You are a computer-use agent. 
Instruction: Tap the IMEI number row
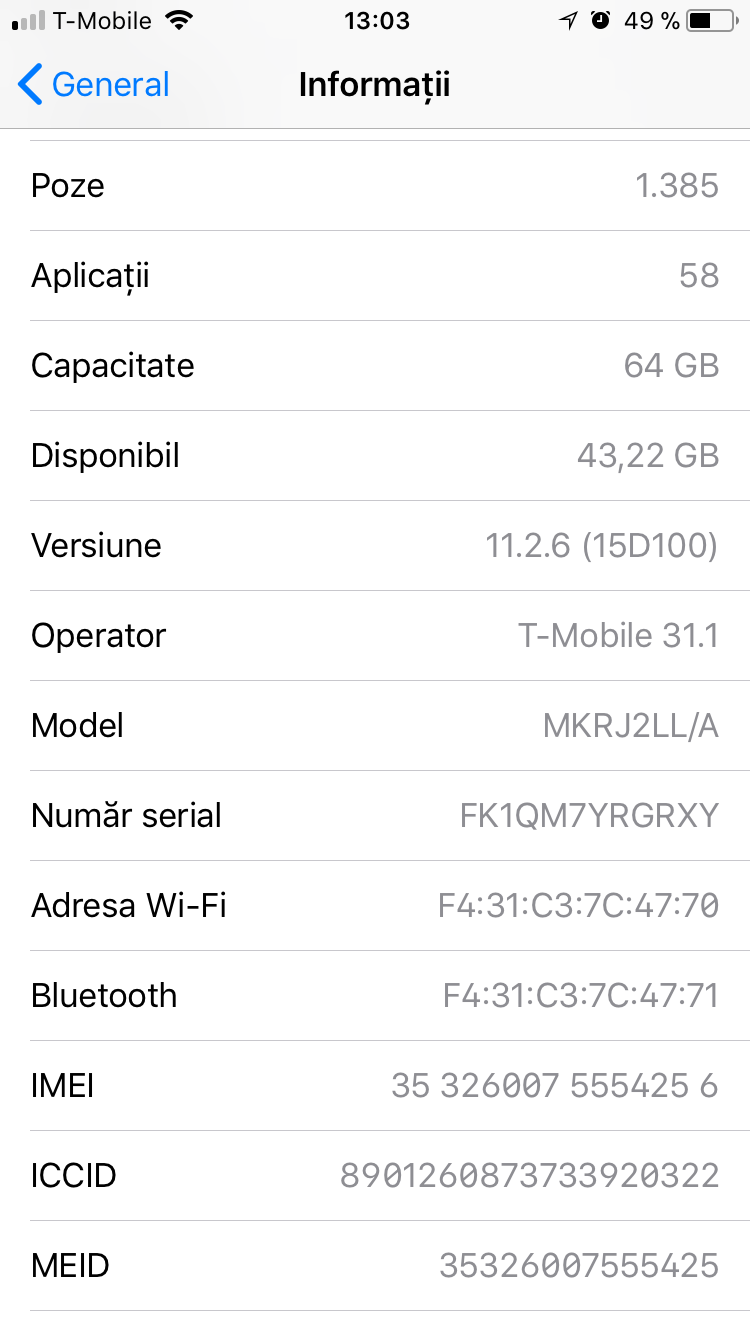(375, 1086)
